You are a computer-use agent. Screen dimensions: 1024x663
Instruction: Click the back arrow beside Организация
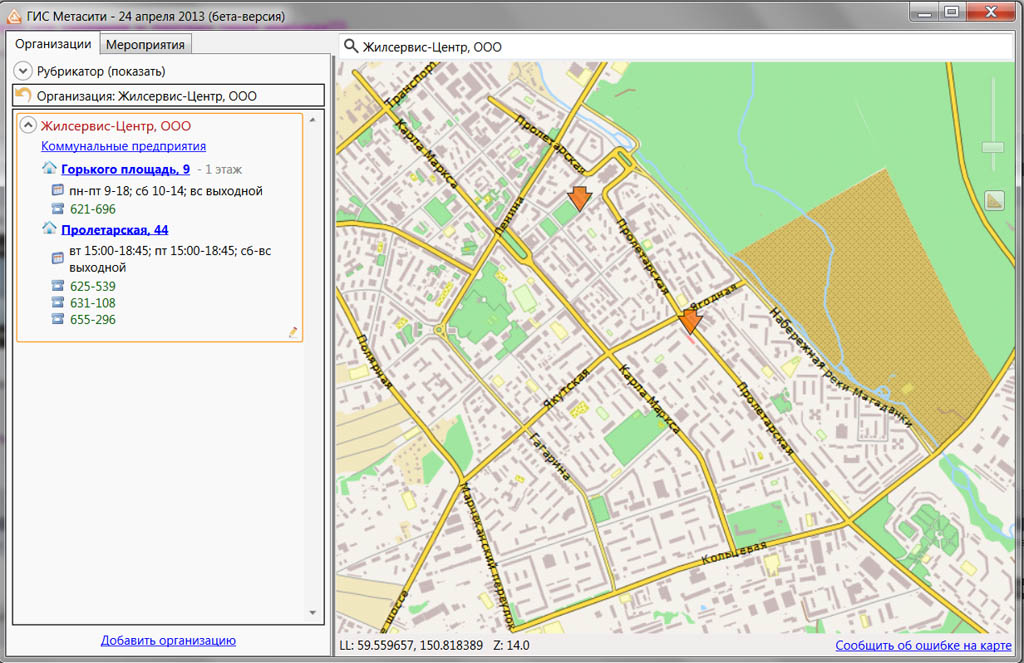pos(23,95)
